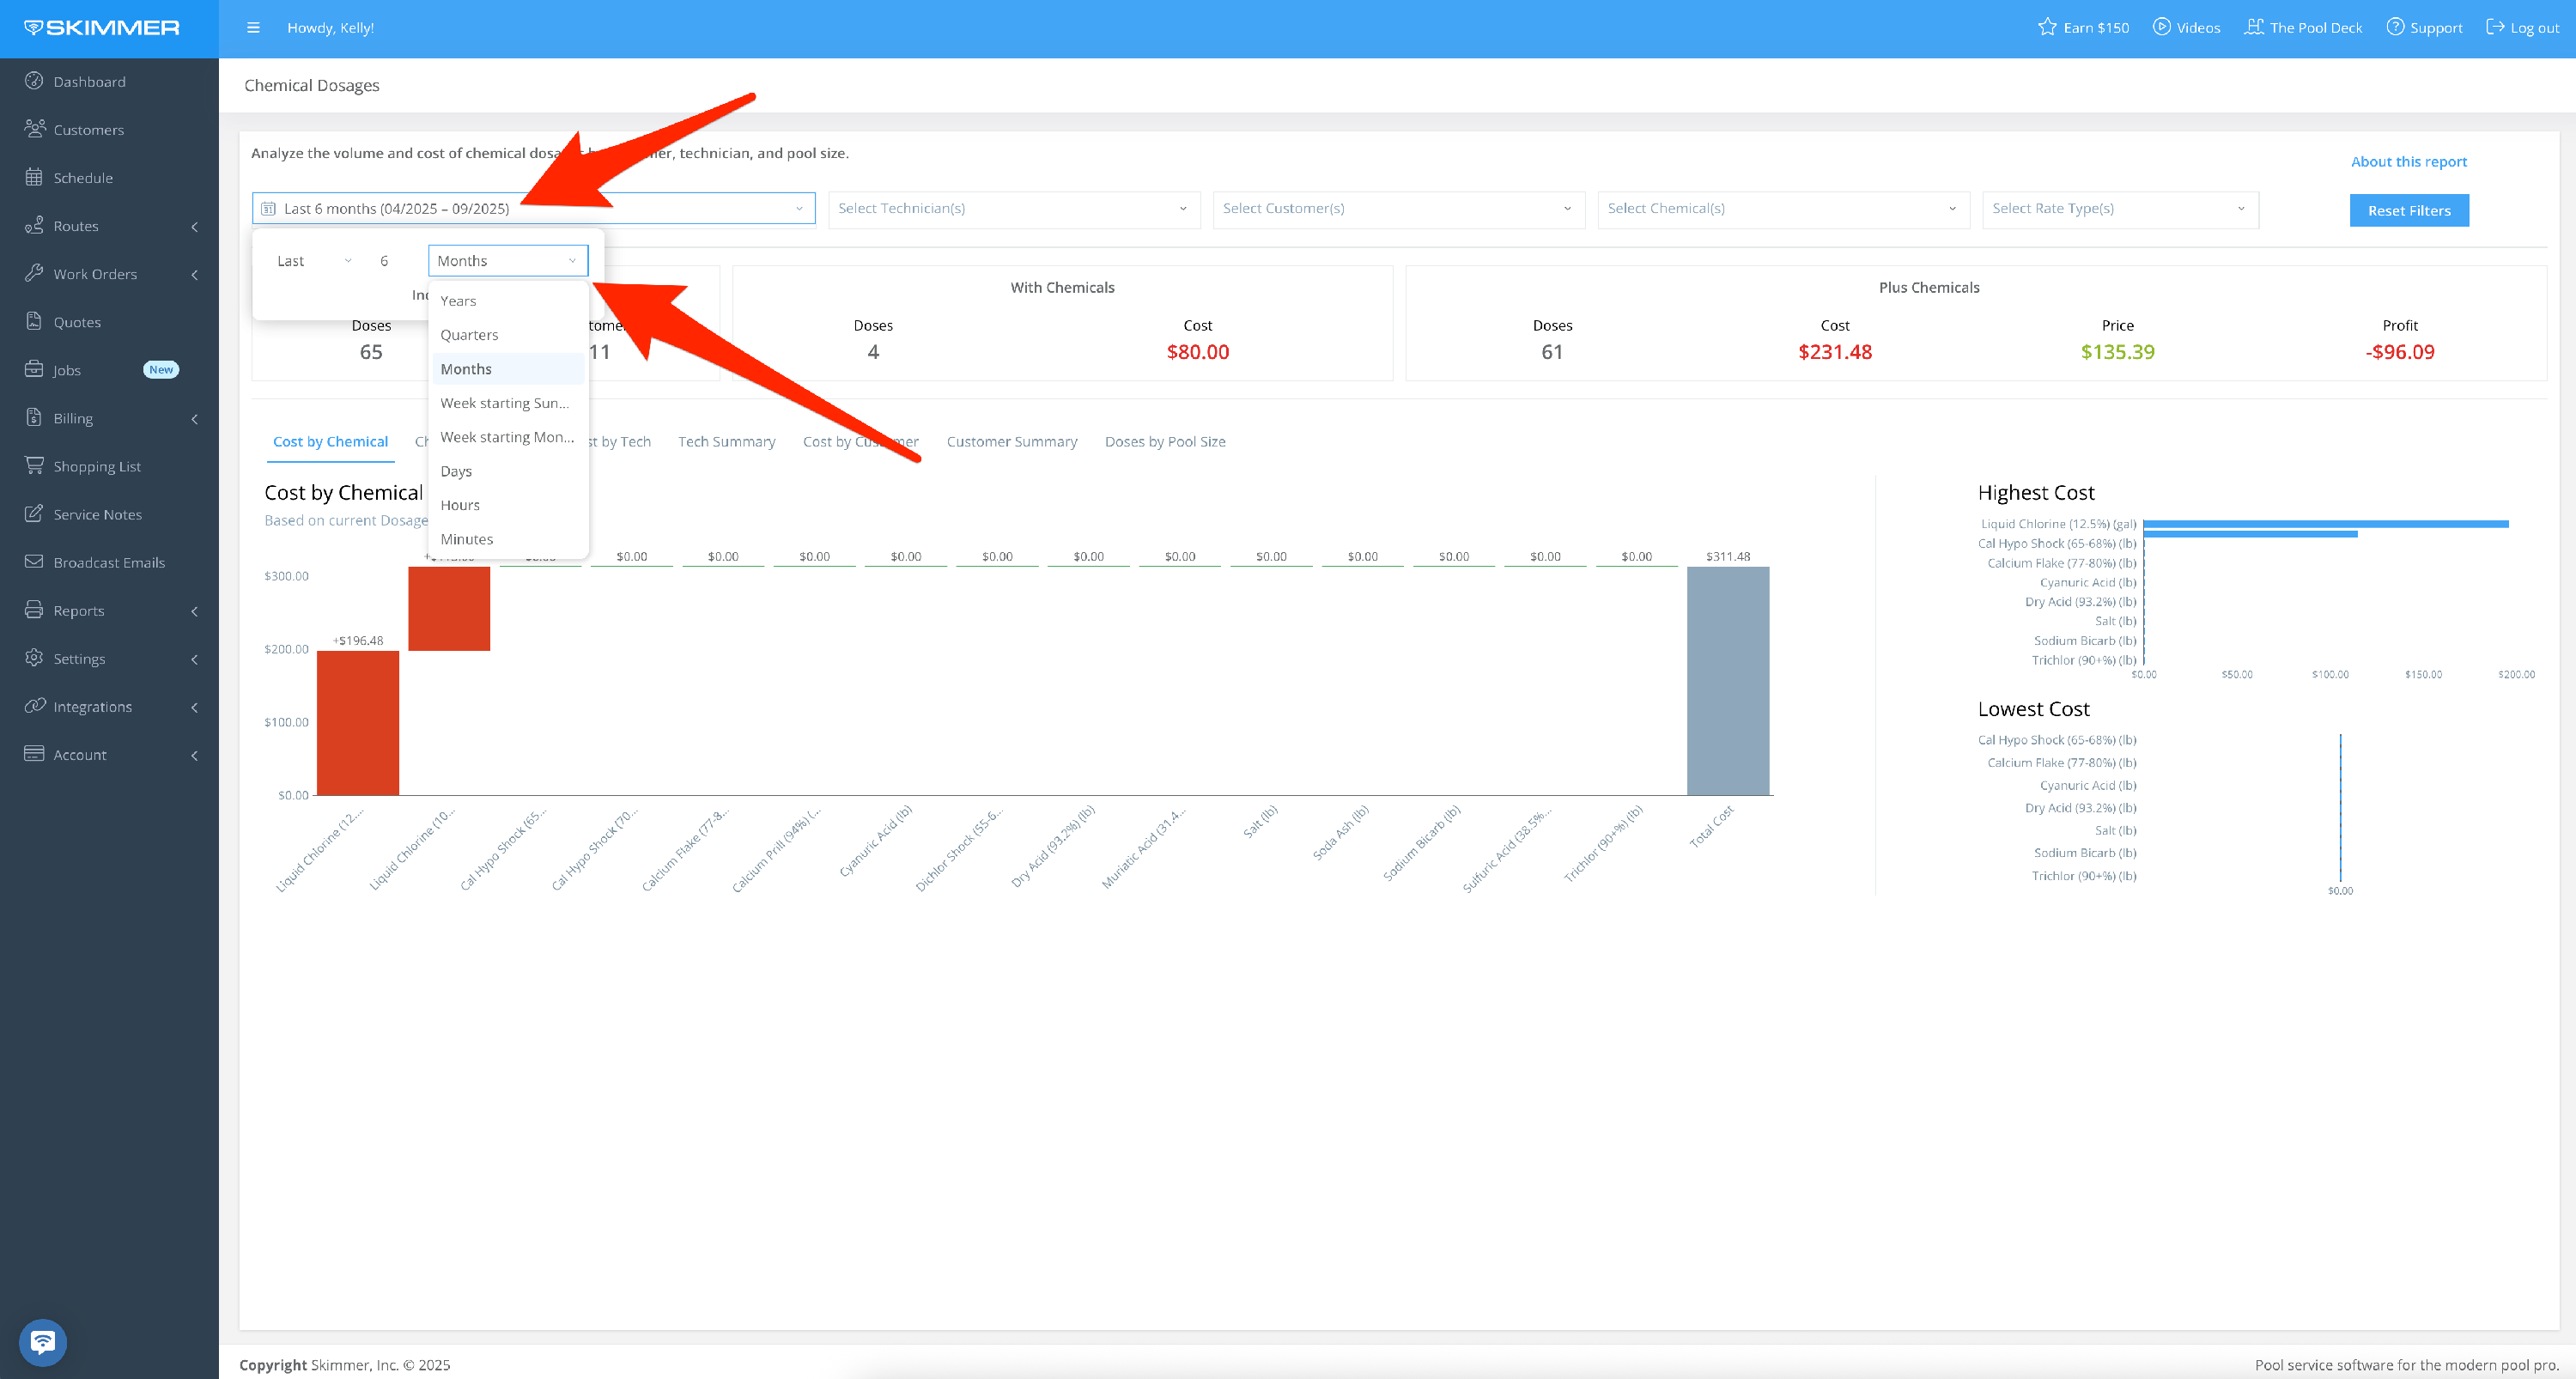The width and height of the screenshot is (2576, 1379).
Task: Click the Earn $150 star icon
Action: pyautogui.click(x=2047, y=27)
